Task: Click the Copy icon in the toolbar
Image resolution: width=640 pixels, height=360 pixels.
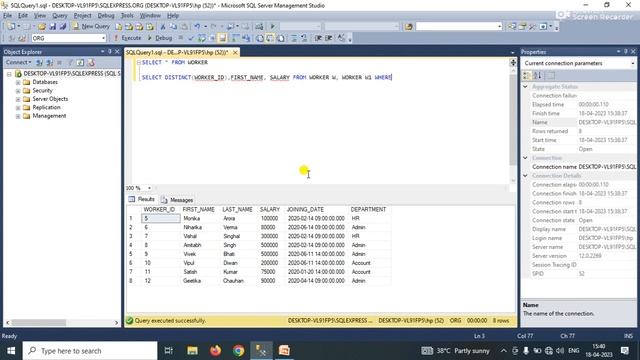Action: [x=173, y=27]
